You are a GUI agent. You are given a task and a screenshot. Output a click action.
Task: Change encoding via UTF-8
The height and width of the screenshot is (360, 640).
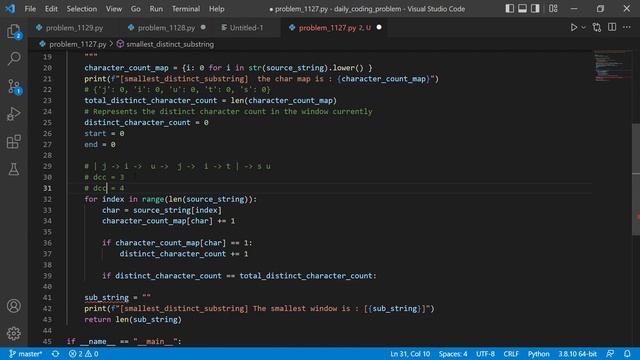(x=485, y=354)
